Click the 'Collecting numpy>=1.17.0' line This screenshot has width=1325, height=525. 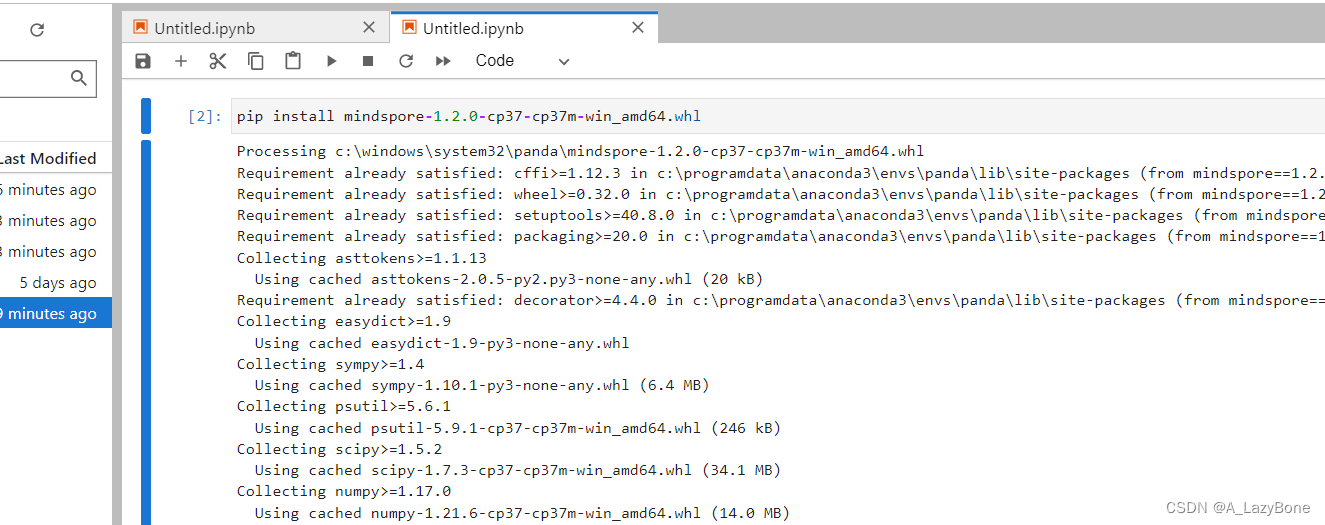click(x=344, y=491)
